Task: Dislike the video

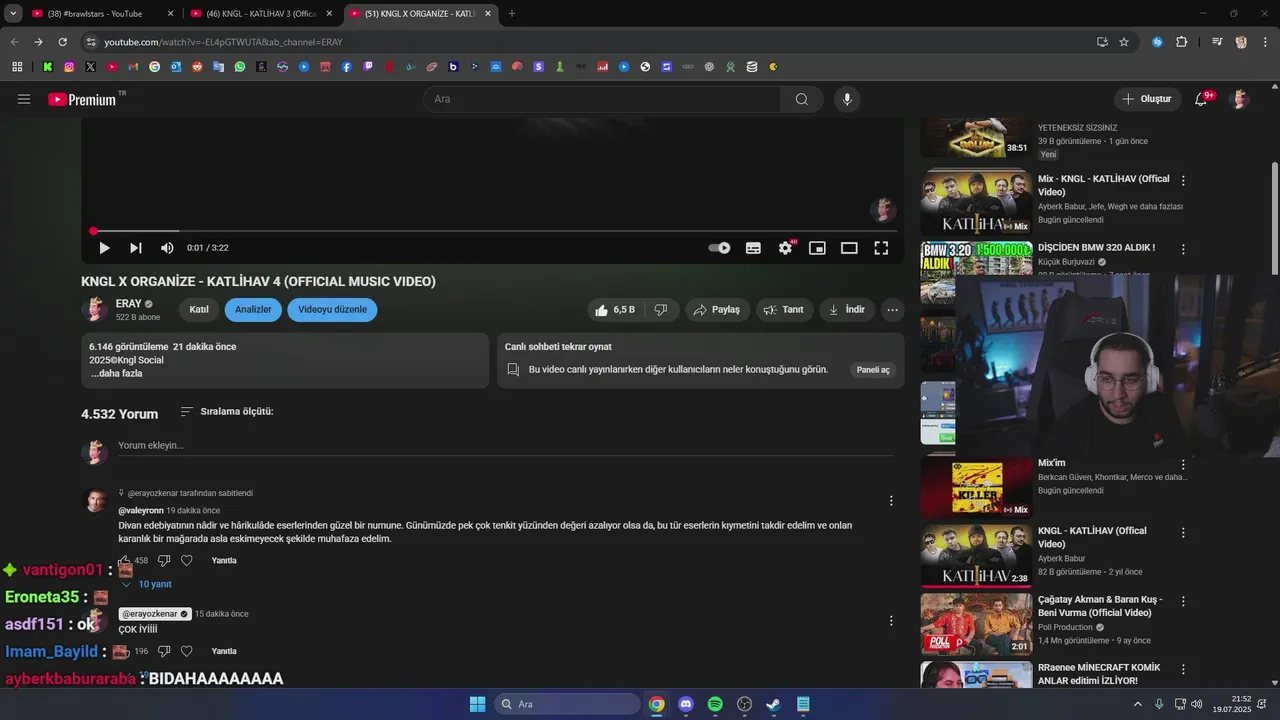Action: coord(661,310)
